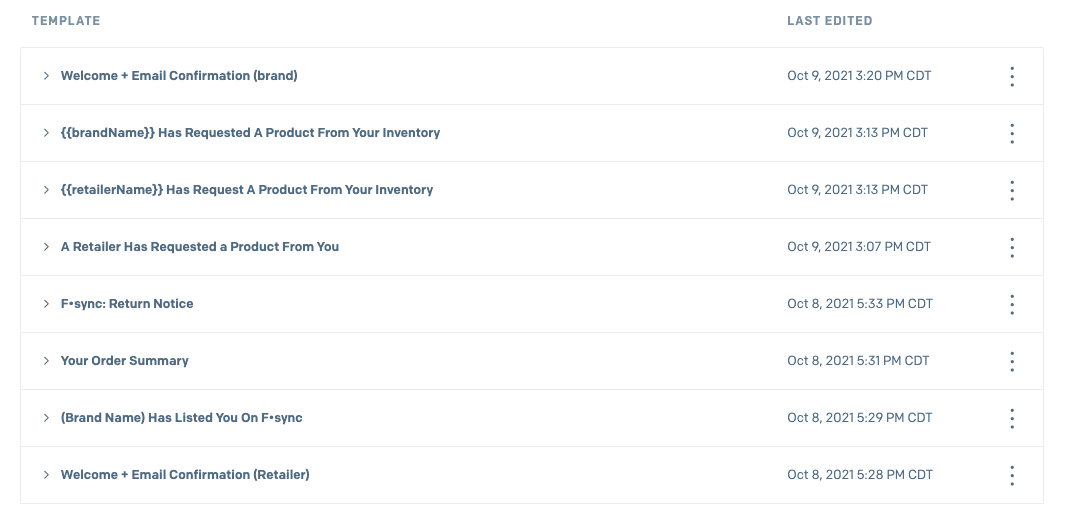Open kebab menu for {{brandName}} Has Requested template
This screenshot has width=1067, height=518.
click(x=1012, y=133)
